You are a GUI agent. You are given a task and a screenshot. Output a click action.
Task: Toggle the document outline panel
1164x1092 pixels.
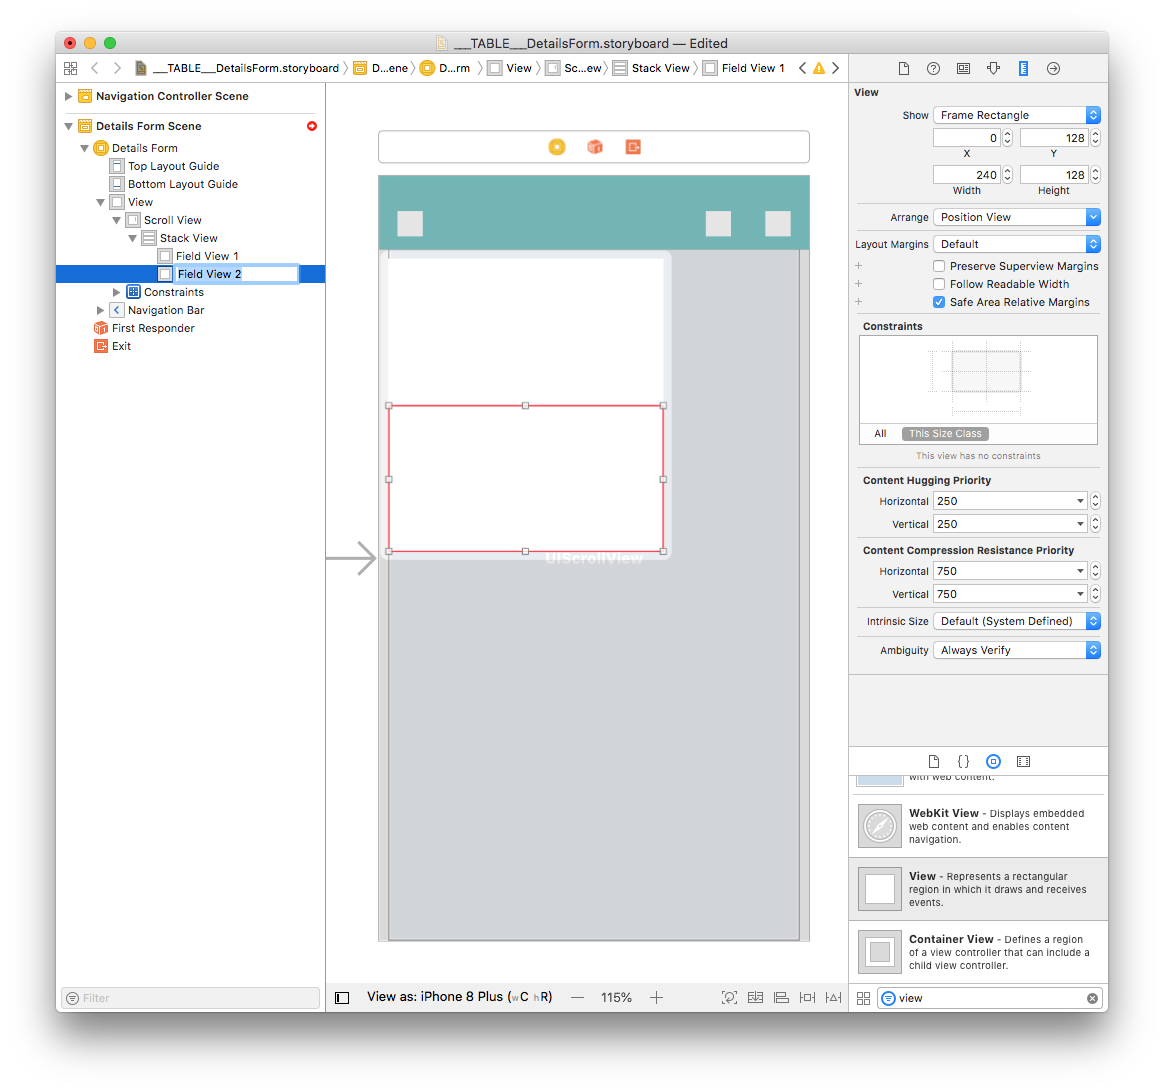[342, 998]
